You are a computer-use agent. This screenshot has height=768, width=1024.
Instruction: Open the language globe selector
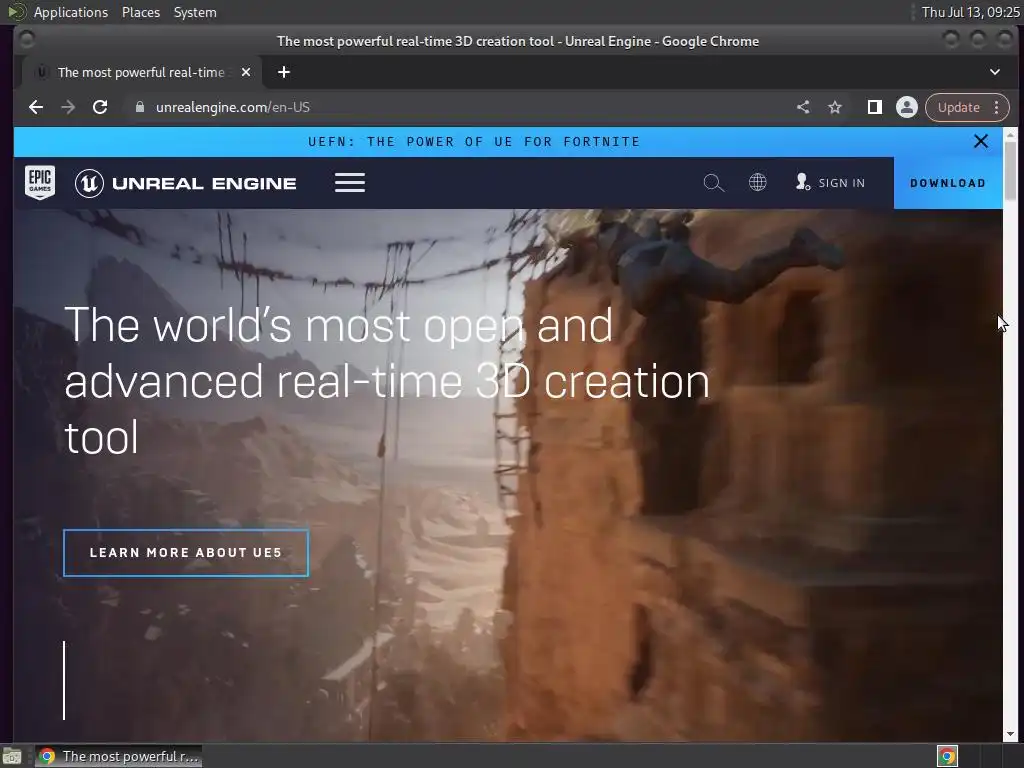[758, 182]
